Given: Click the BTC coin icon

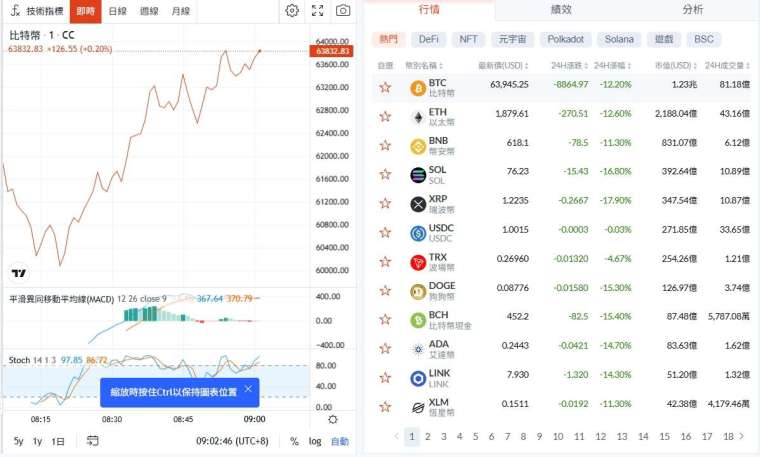Looking at the screenshot, I should click(417, 88).
